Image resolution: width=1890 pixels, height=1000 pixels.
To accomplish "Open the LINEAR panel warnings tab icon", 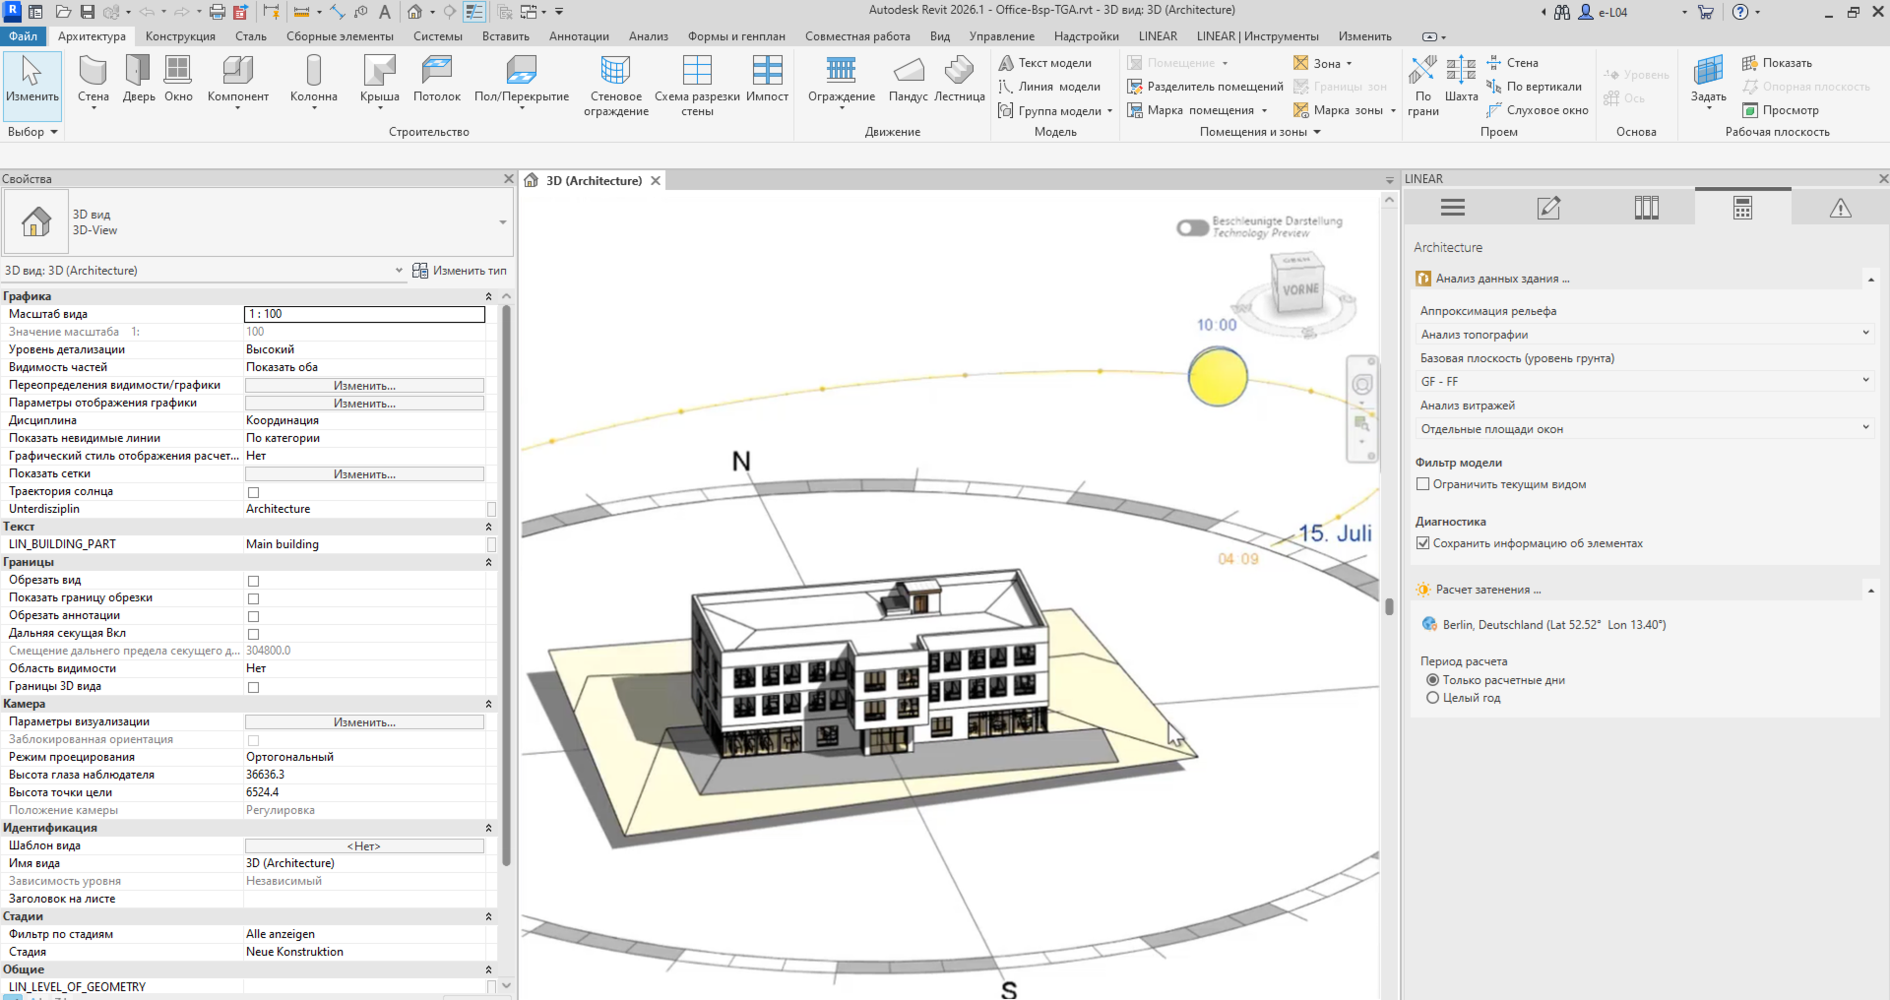I will tap(1839, 208).
